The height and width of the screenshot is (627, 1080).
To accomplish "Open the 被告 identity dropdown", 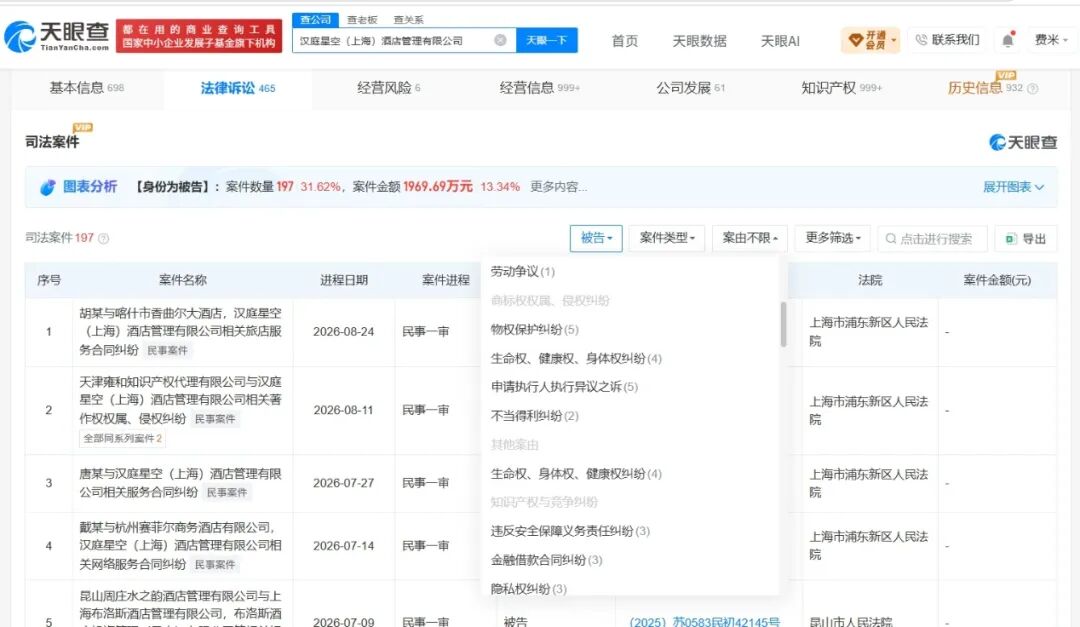I will point(596,238).
